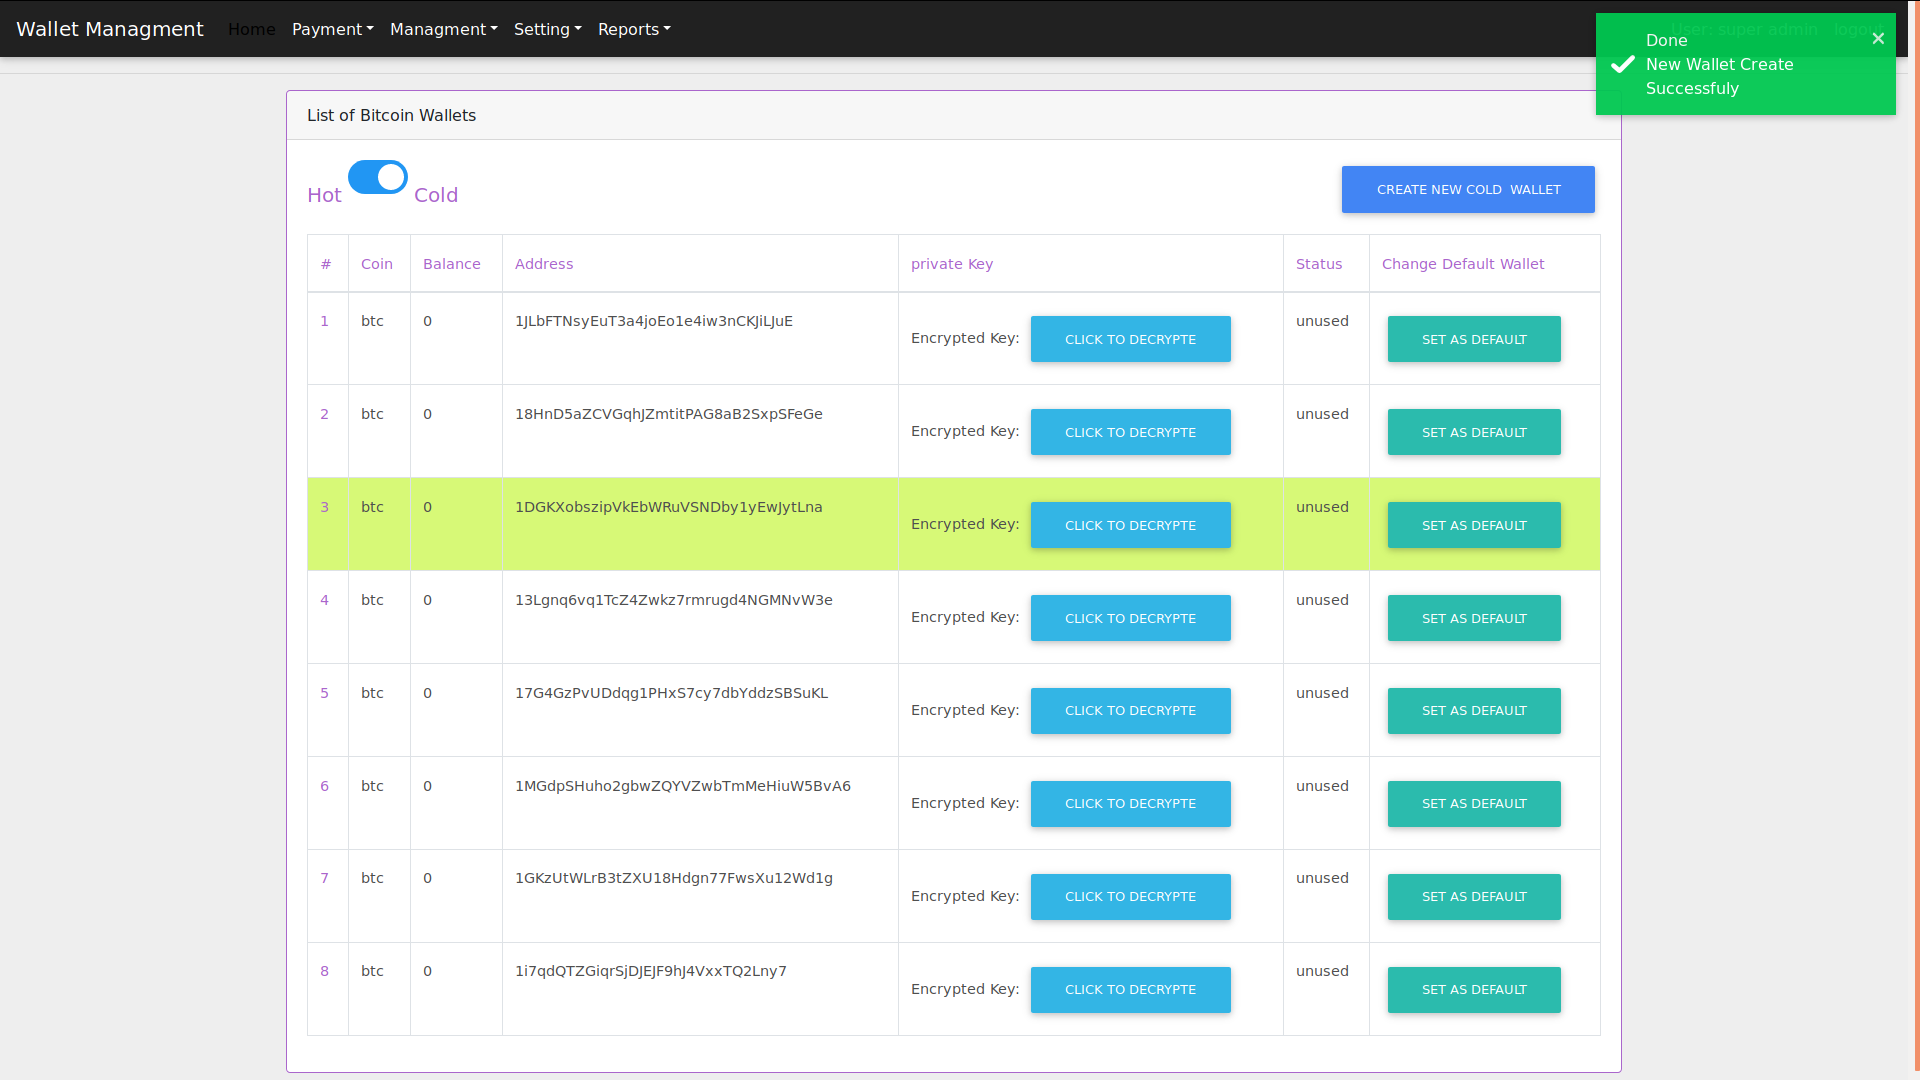
Task: Set wallet row 8 as default
Action: click(1474, 990)
